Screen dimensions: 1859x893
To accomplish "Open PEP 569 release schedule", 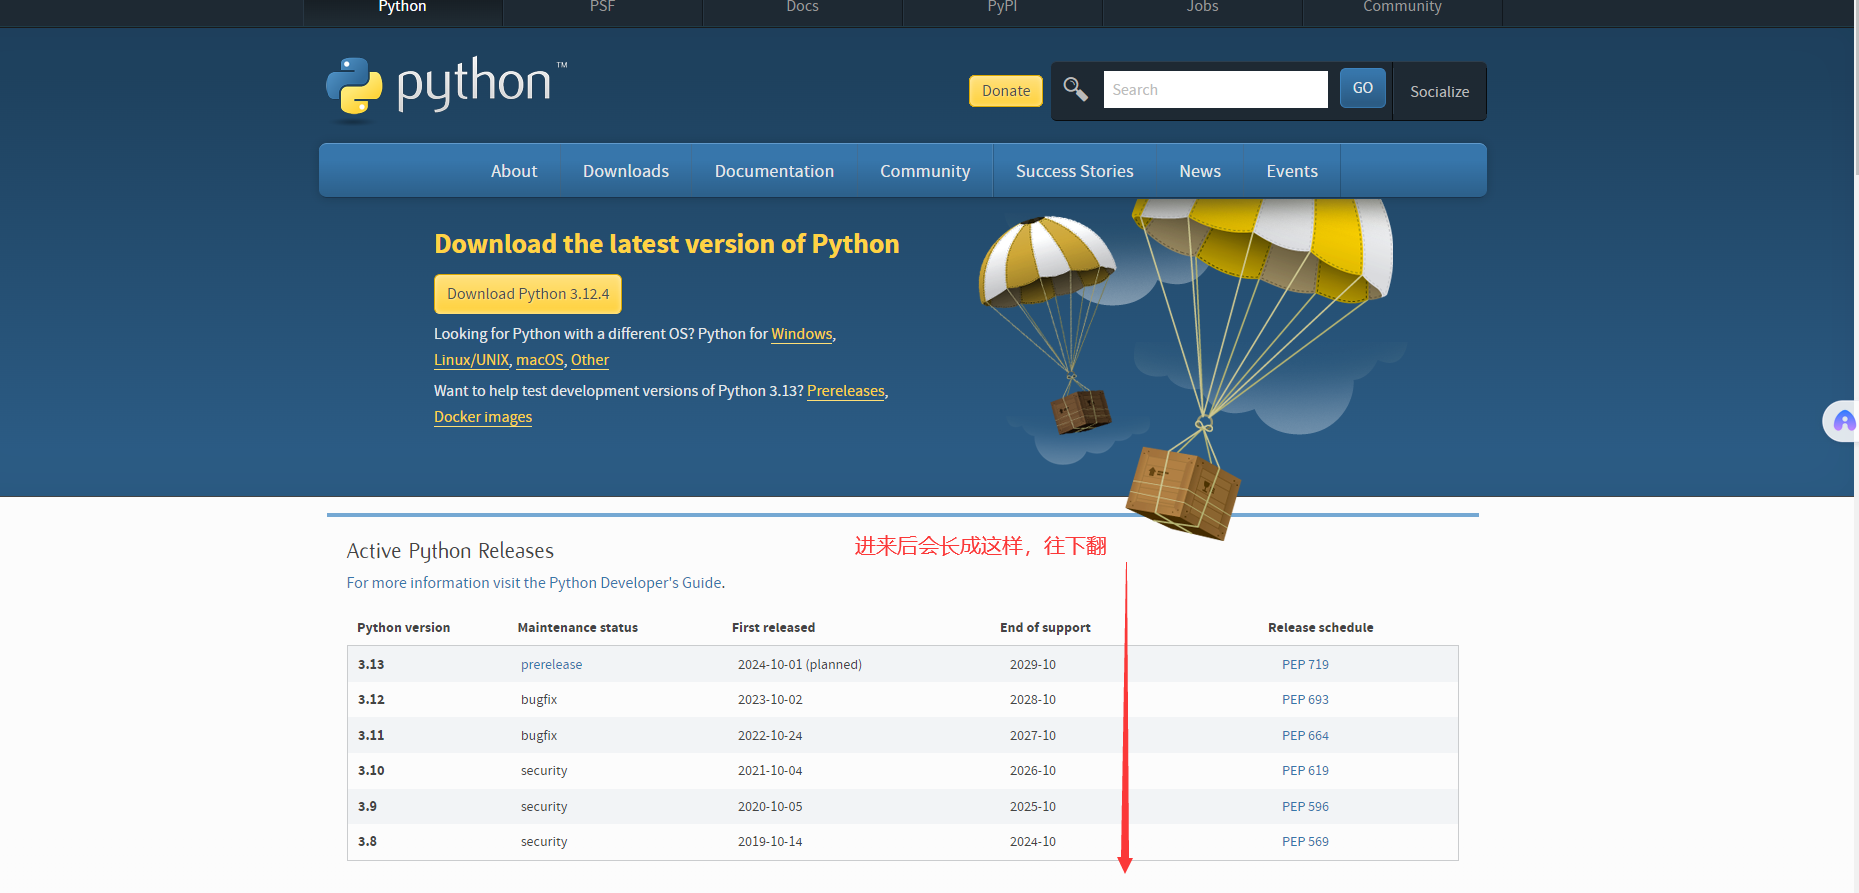I will pos(1305,842).
